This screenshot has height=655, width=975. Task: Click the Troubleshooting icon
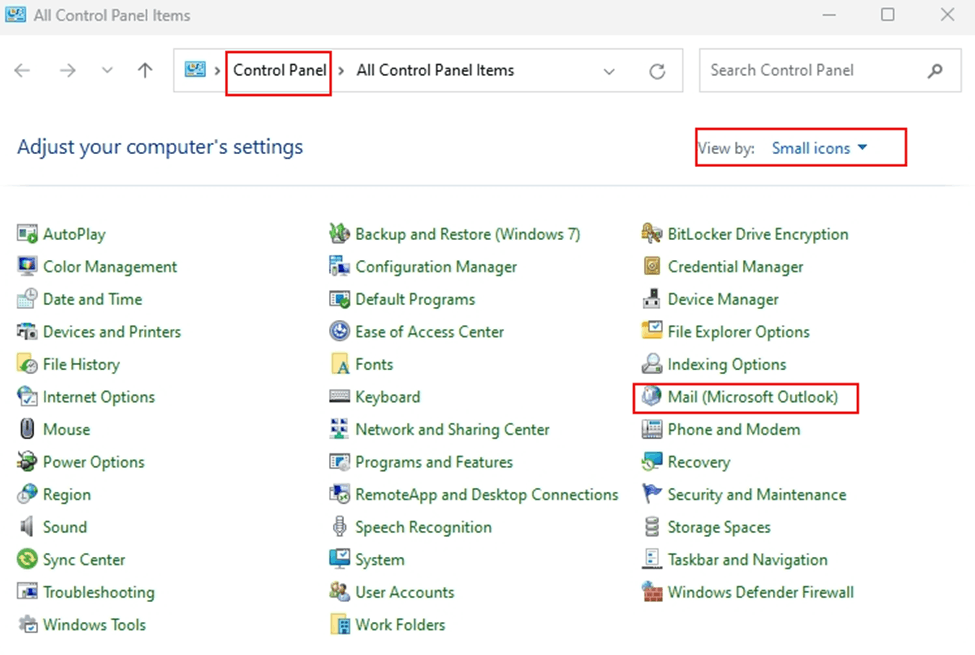(x=27, y=592)
